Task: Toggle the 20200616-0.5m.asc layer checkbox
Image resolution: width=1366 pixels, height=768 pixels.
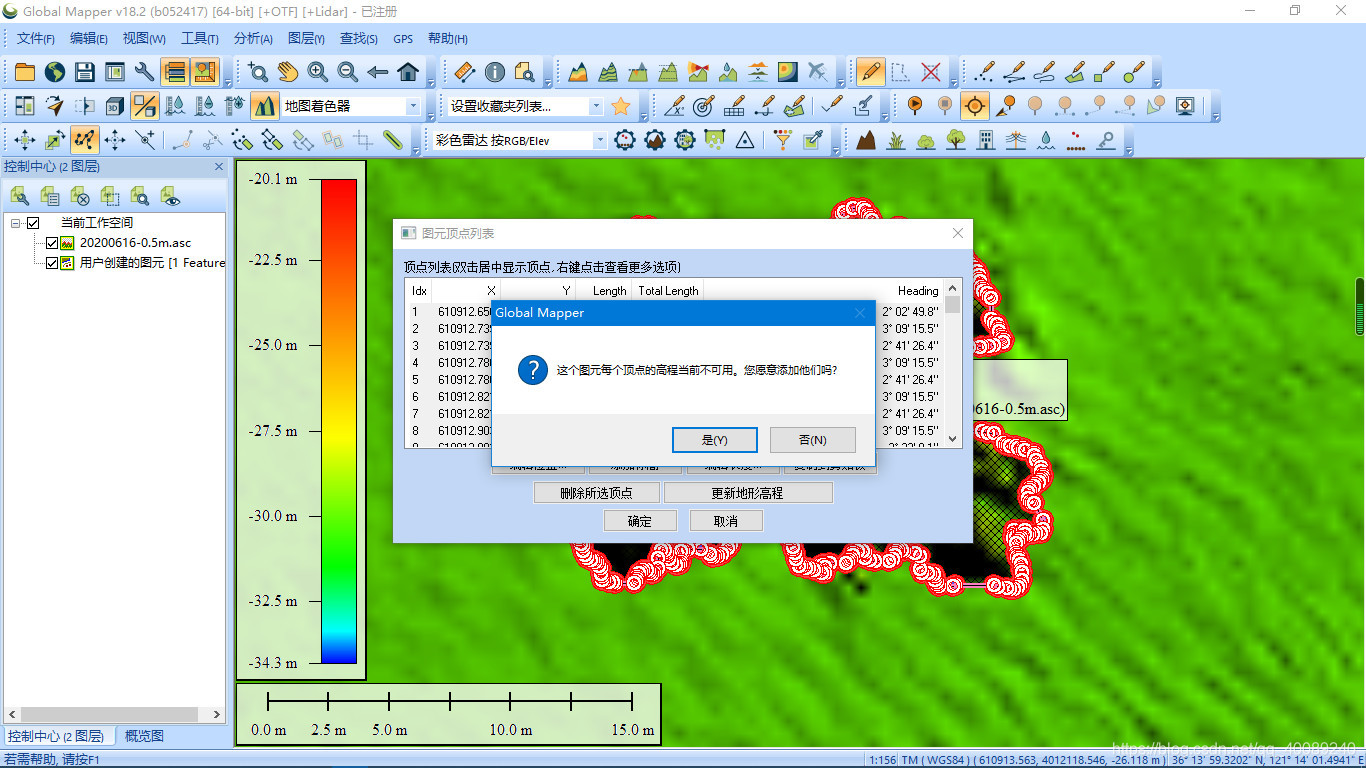Action: pos(52,243)
